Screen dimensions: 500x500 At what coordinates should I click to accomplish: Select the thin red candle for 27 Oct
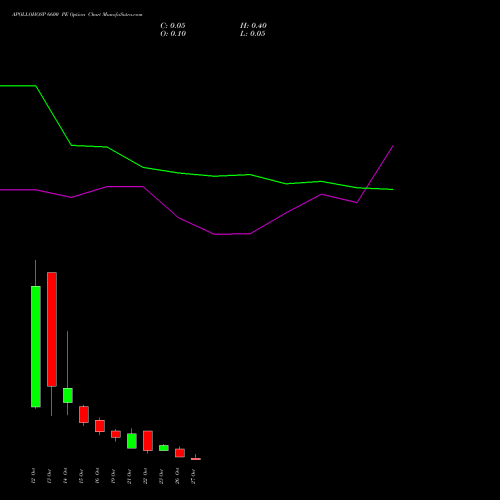coord(196,459)
